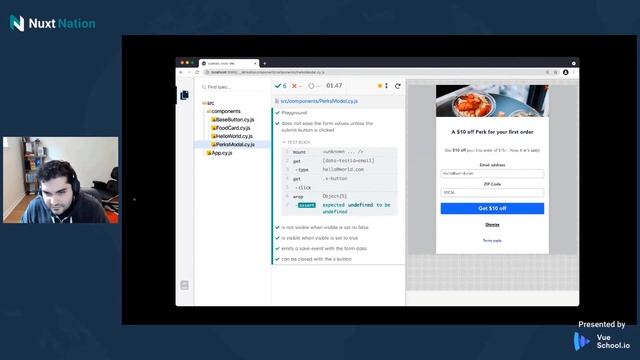Click the browser reload button
This screenshot has height=360, width=640.
197,72
